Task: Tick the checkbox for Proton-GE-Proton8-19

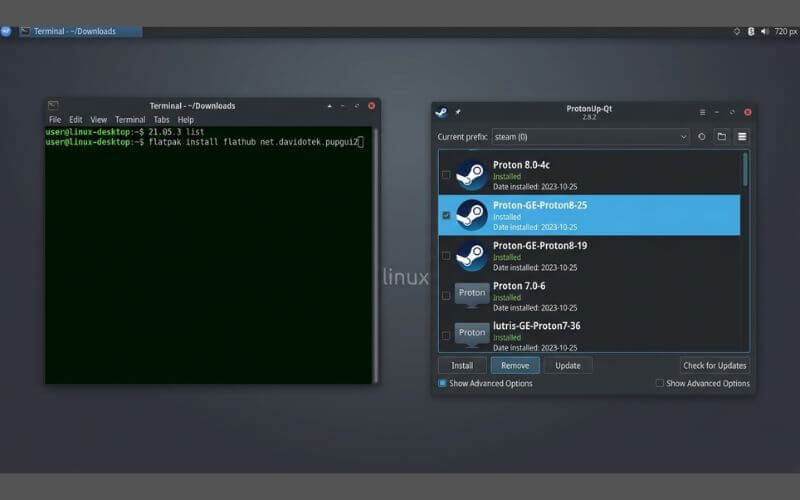Action: 446,256
